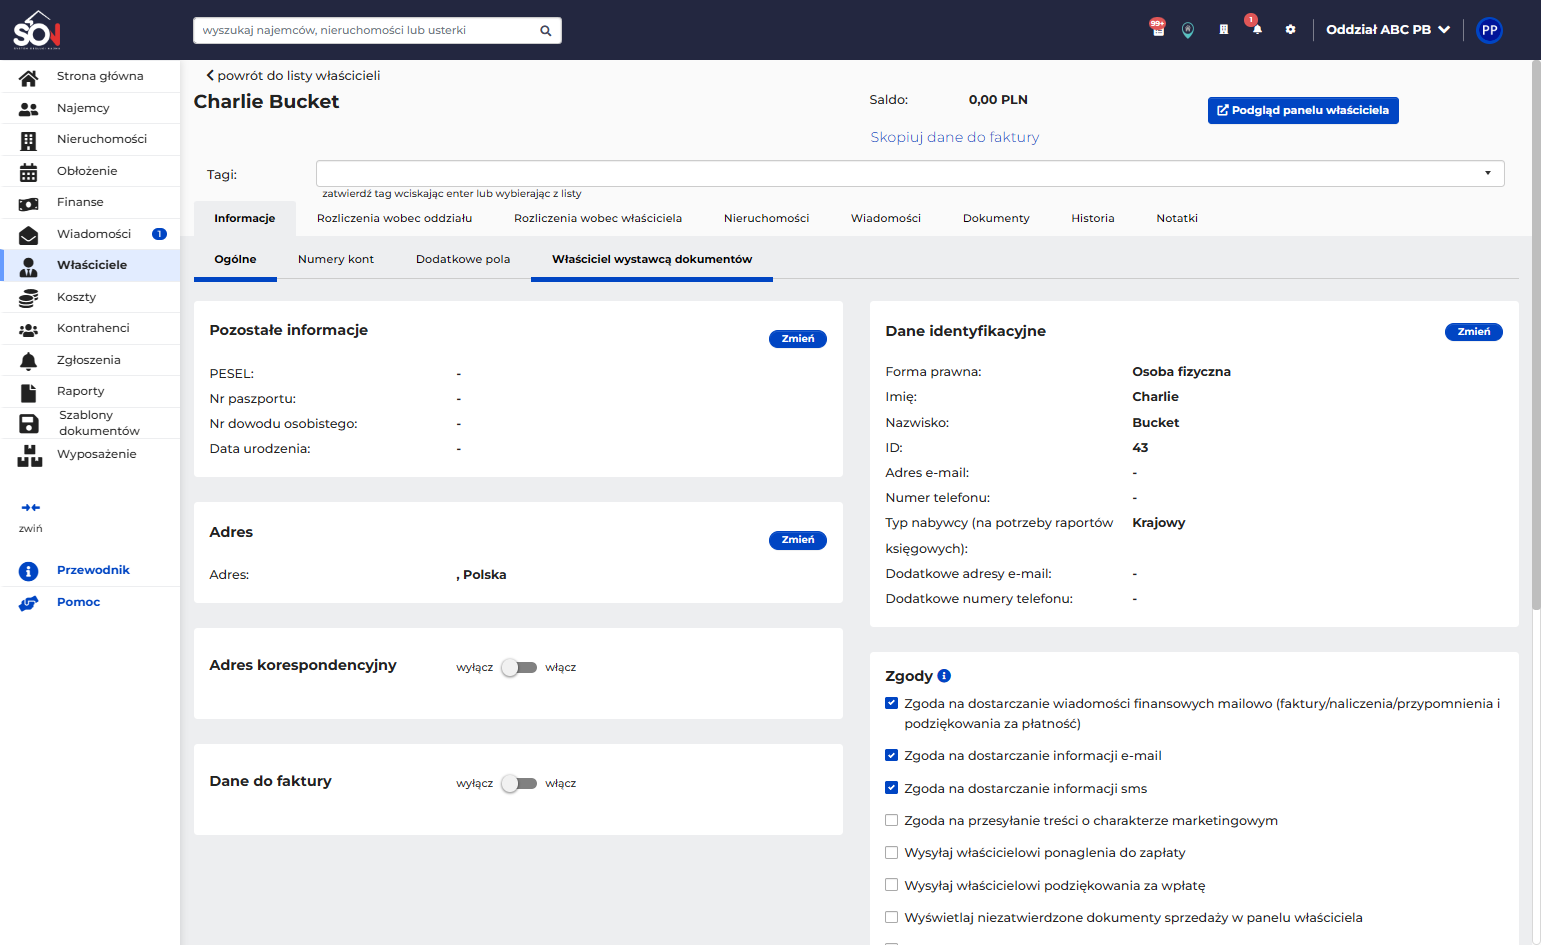Check Wysyłaj właścicielowi podziękowania za wpłatę
Image resolution: width=1541 pixels, height=945 pixels.
coord(892,885)
